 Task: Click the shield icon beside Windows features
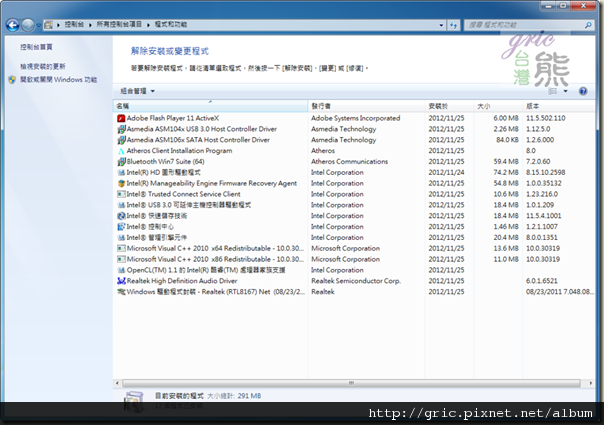coord(12,80)
